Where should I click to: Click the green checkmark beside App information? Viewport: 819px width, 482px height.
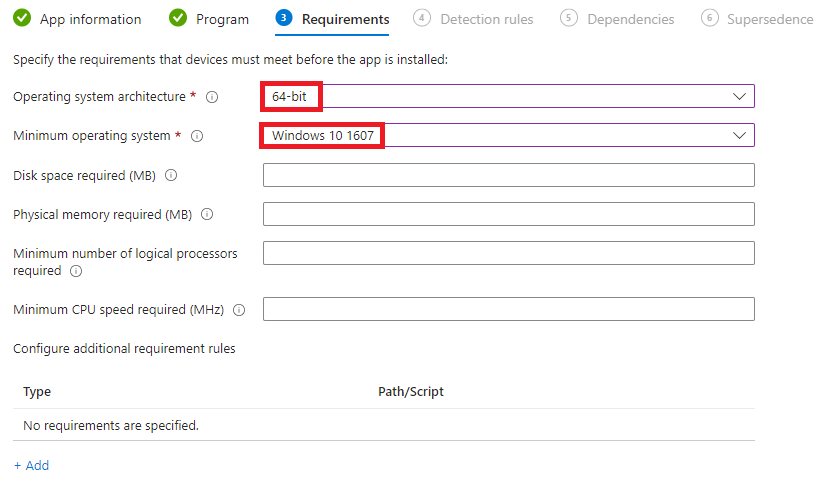click(x=22, y=18)
